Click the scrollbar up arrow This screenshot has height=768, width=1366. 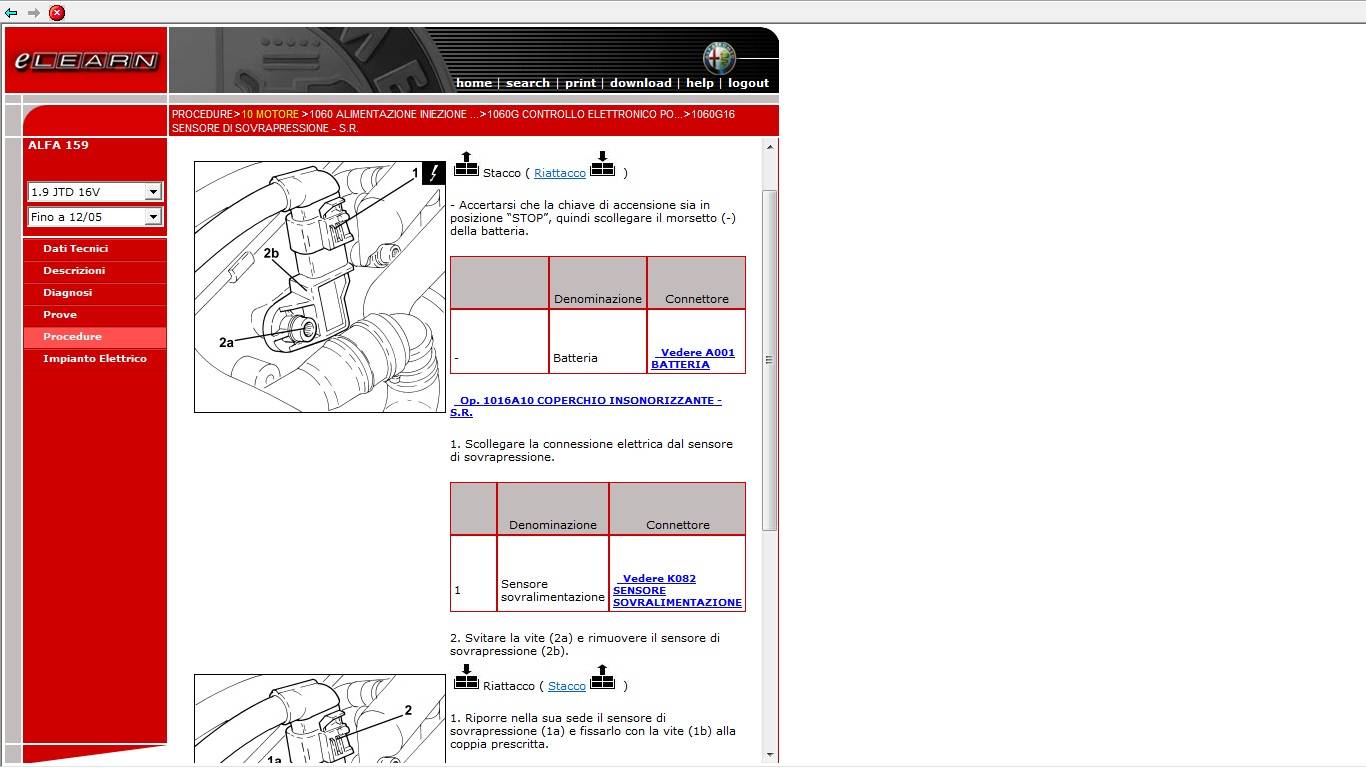click(x=770, y=148)
